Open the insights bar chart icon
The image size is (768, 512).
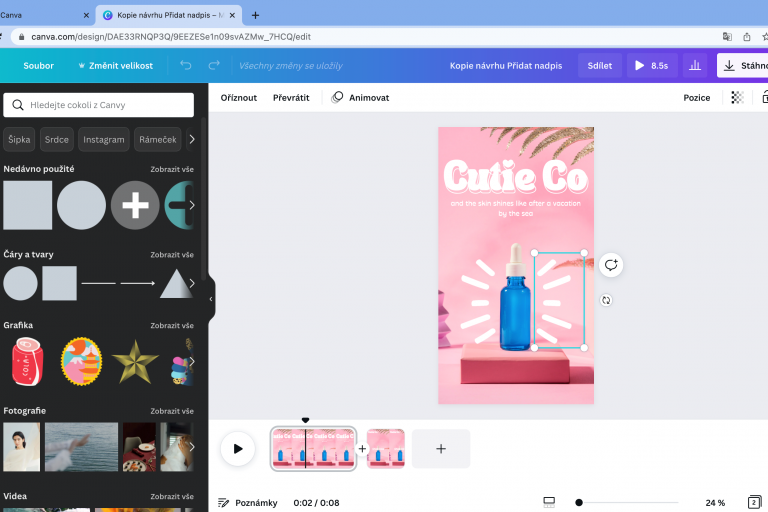coord(694,65)
